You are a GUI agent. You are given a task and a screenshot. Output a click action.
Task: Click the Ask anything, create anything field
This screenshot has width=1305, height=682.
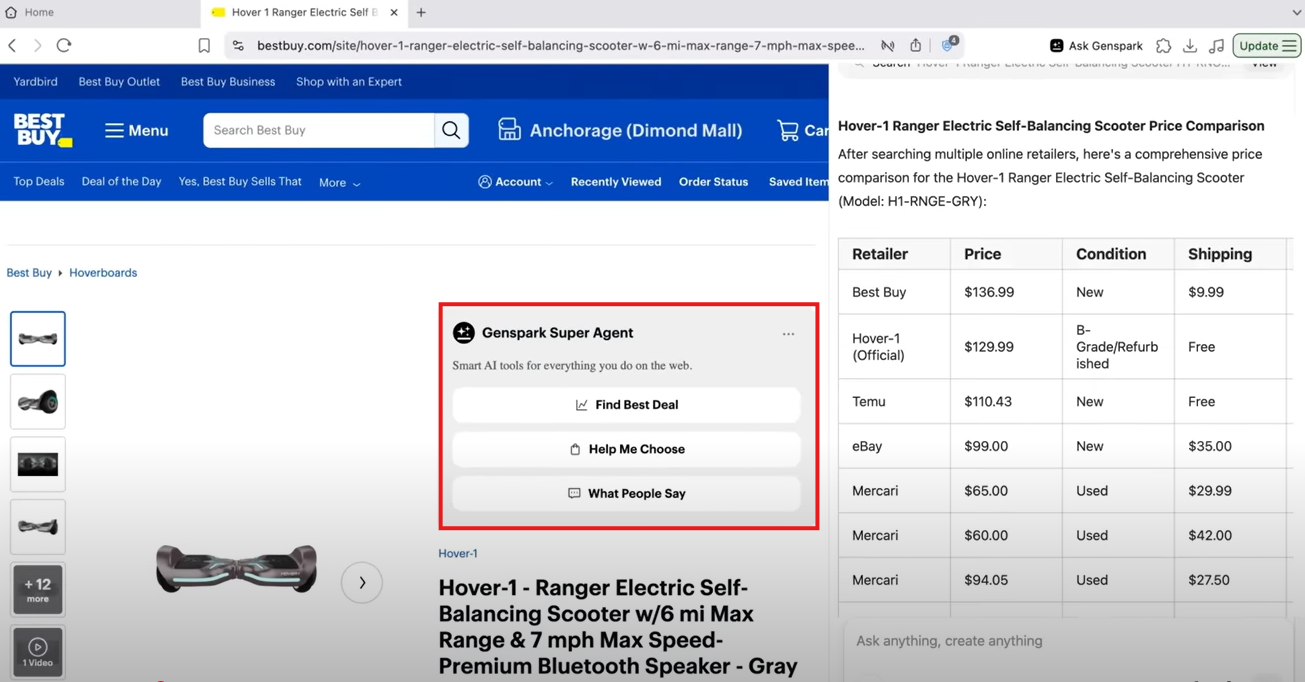tap(1070, 641)
